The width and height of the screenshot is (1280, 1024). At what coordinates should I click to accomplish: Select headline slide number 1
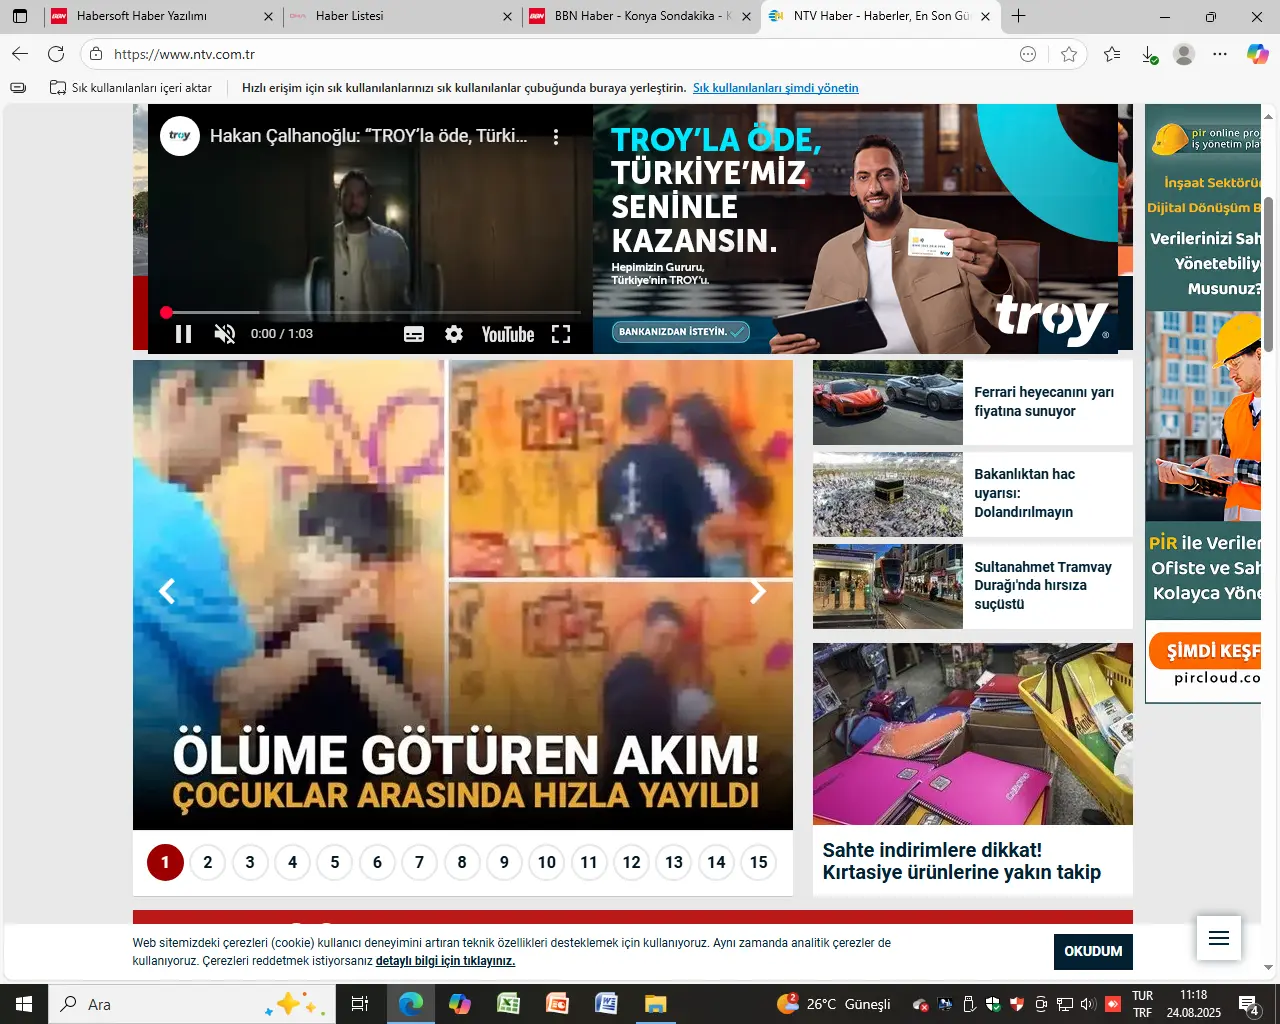click(165, 862)
